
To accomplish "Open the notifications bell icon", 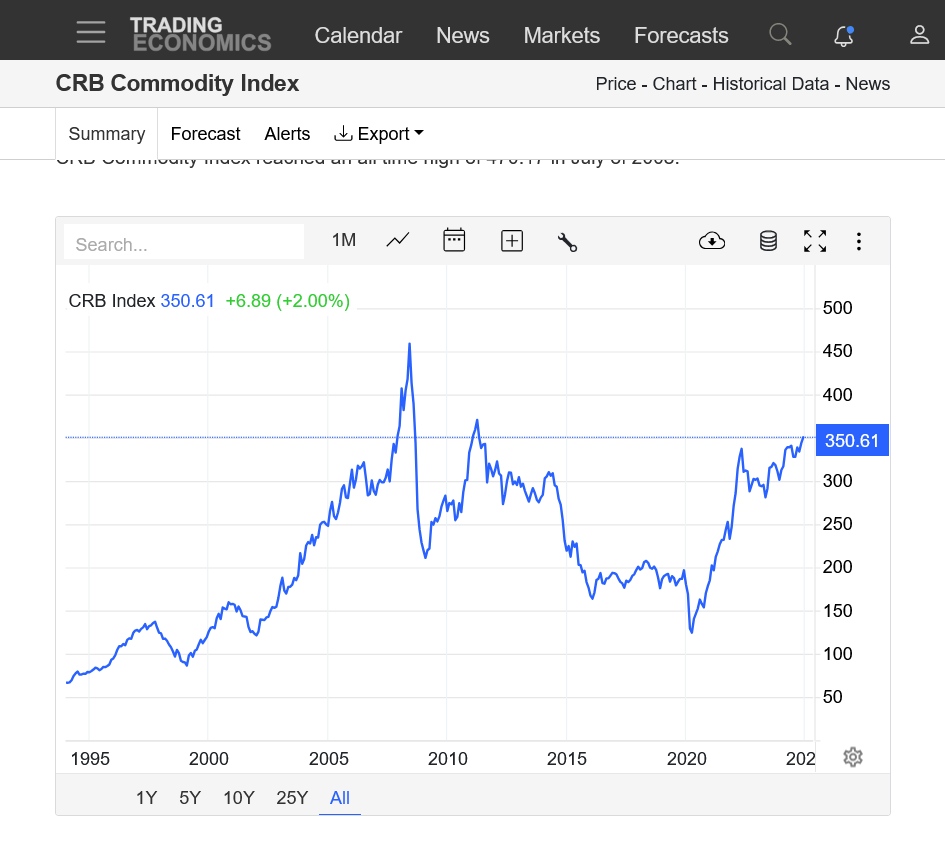I will [844, 36].
